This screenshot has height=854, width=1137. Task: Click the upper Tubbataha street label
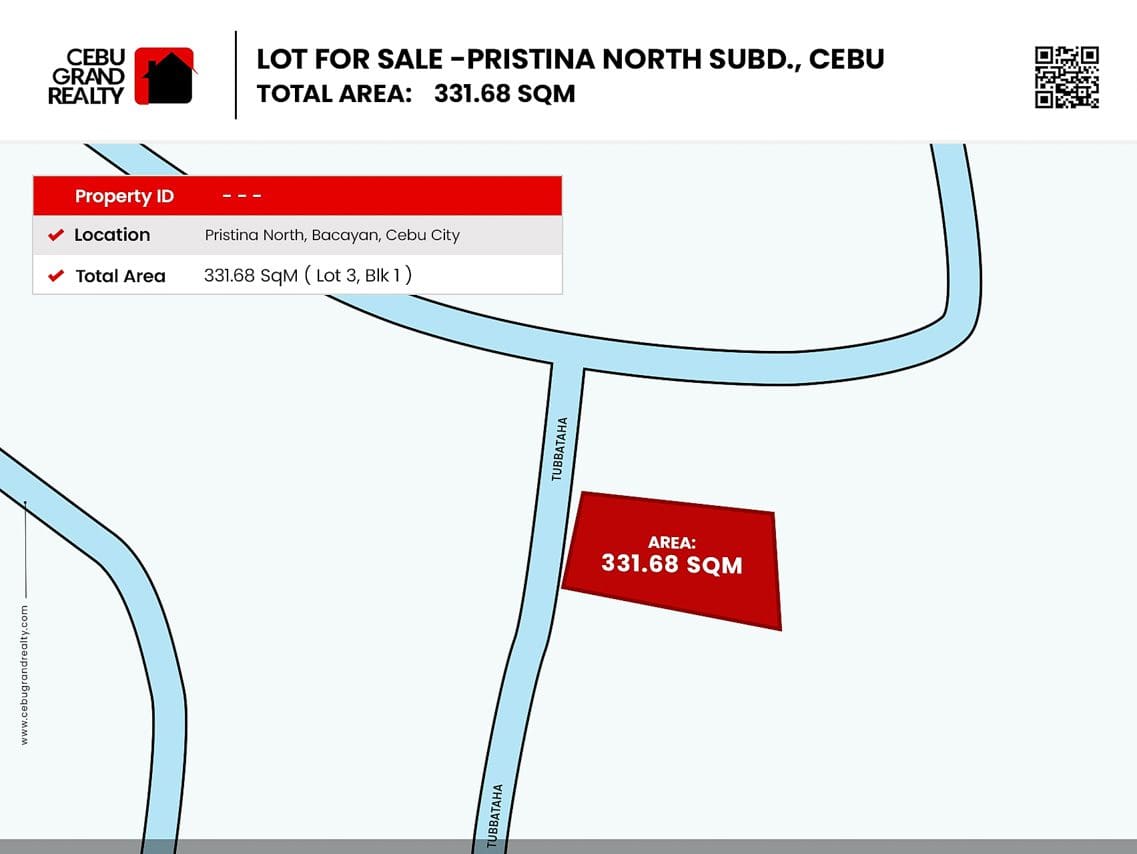coord(560,449)
